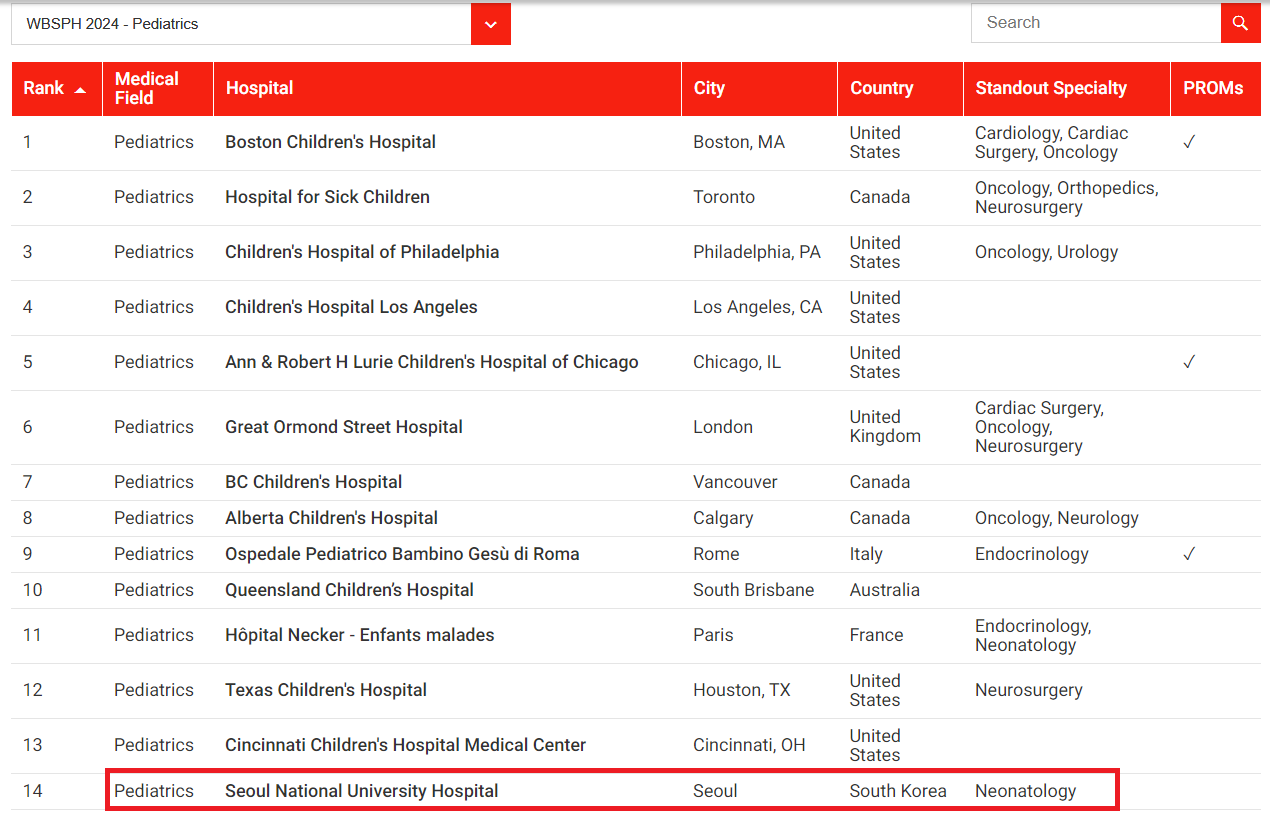Click the Oncology, Urology specialty cell

tap(1047, 252)
